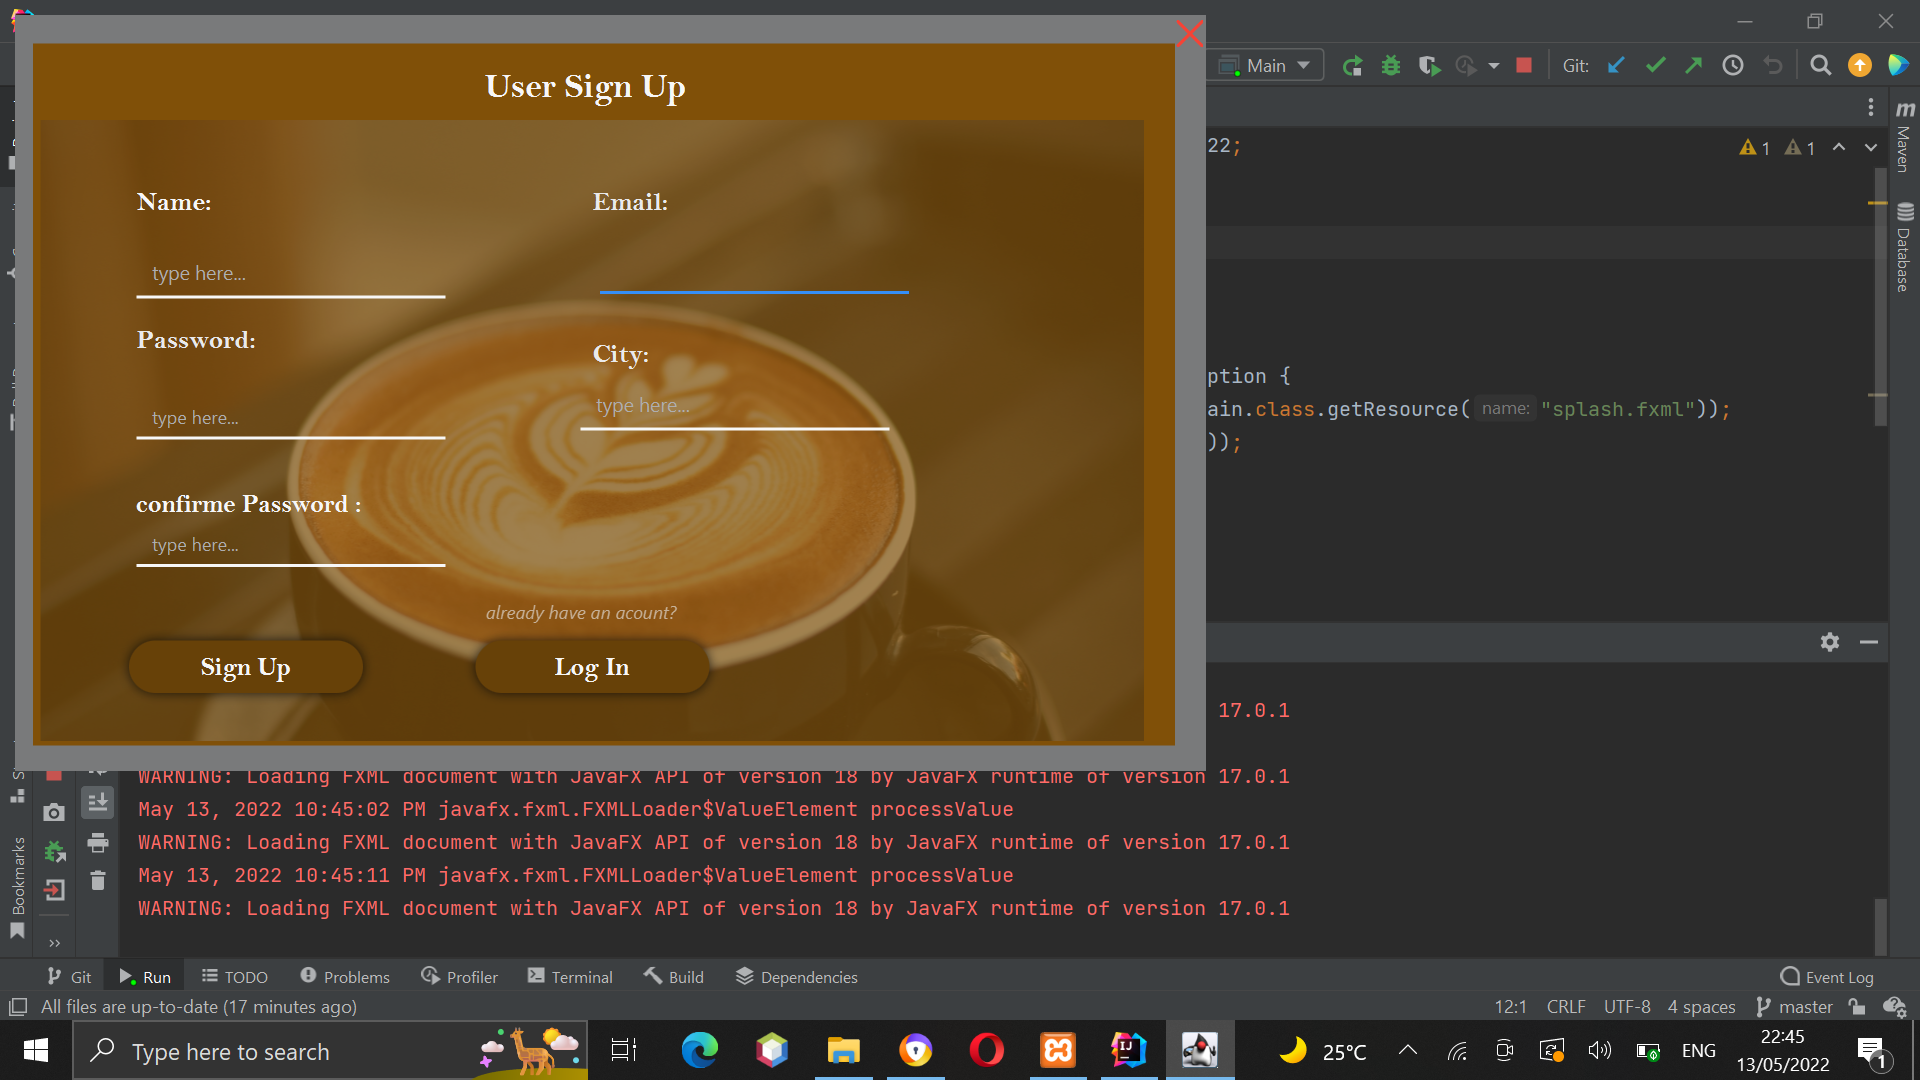Open the Edge browser from the taskbar
Viewport: 1920px width, 1080px height.
[x=700, y=1050]
